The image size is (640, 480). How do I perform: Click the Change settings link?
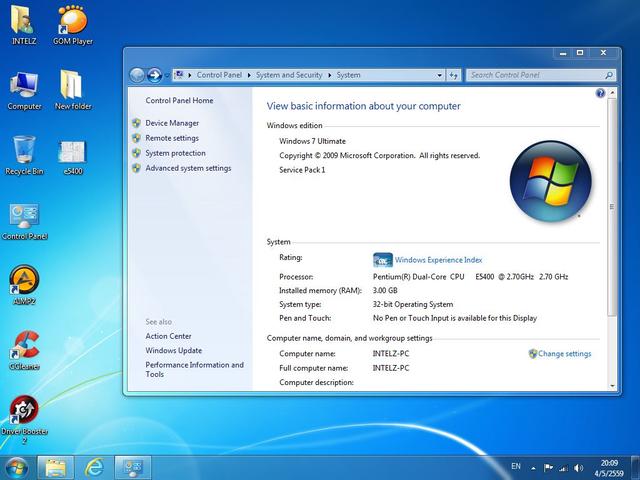564,354
